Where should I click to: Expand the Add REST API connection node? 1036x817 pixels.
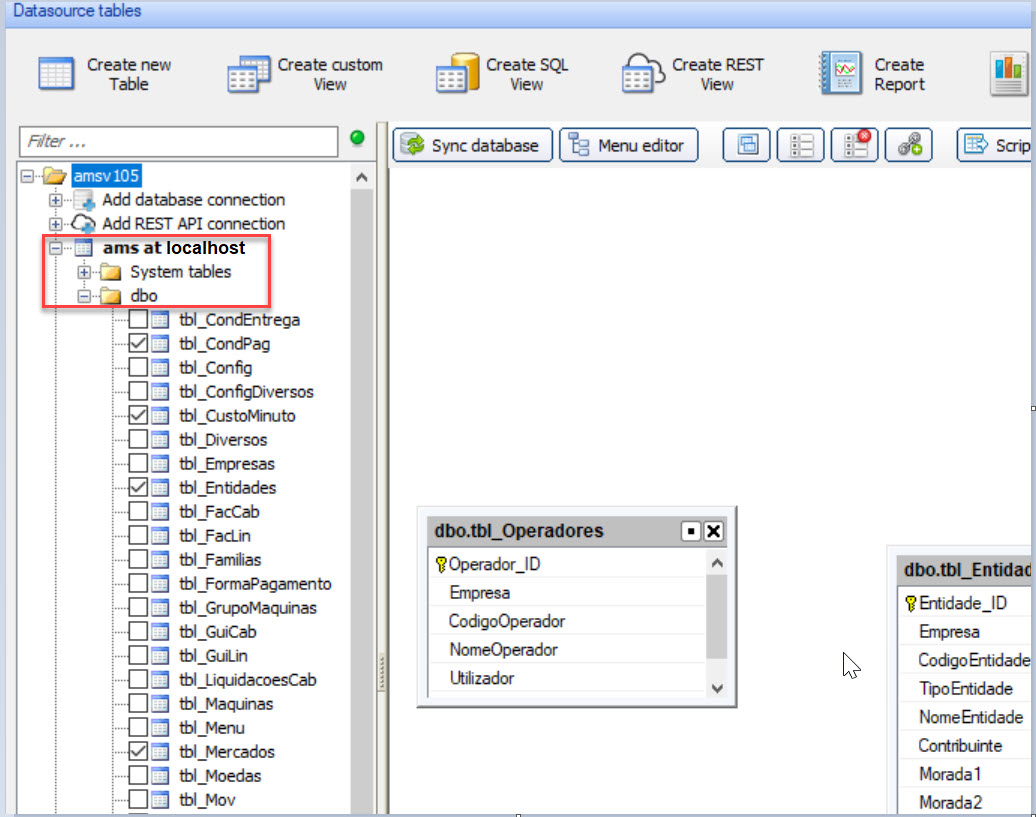point(56,224)
